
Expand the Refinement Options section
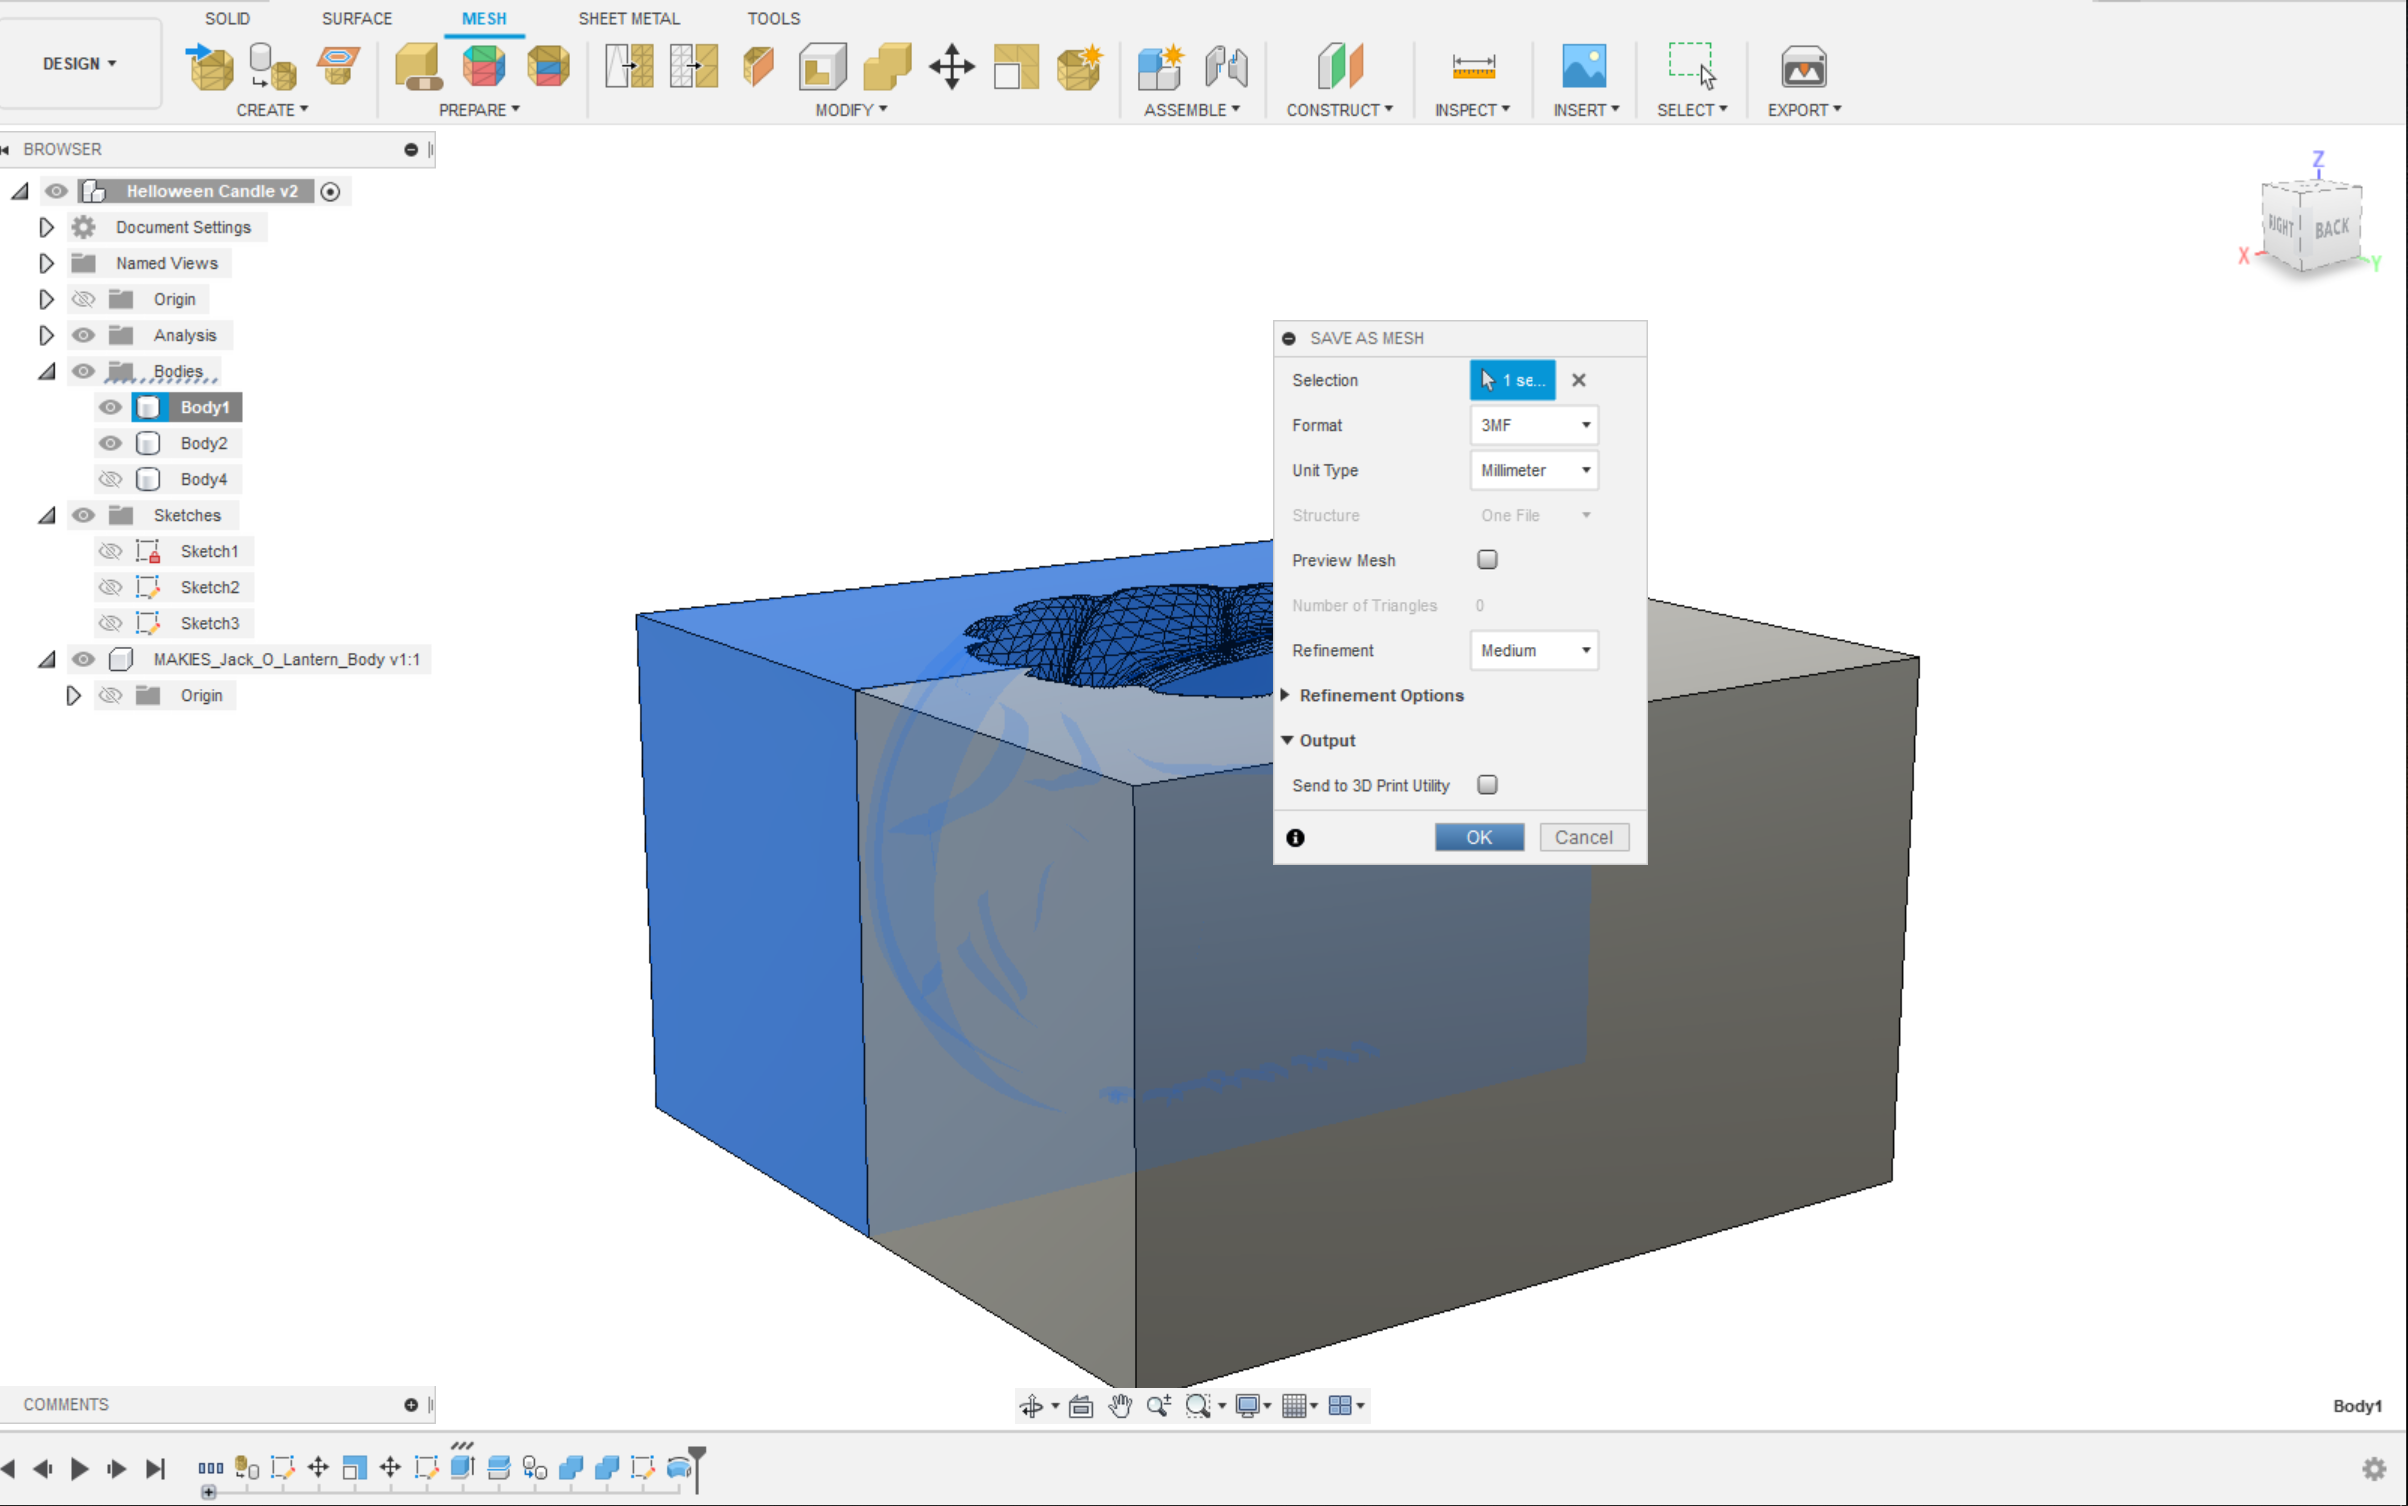click(x=1379, y=695)
